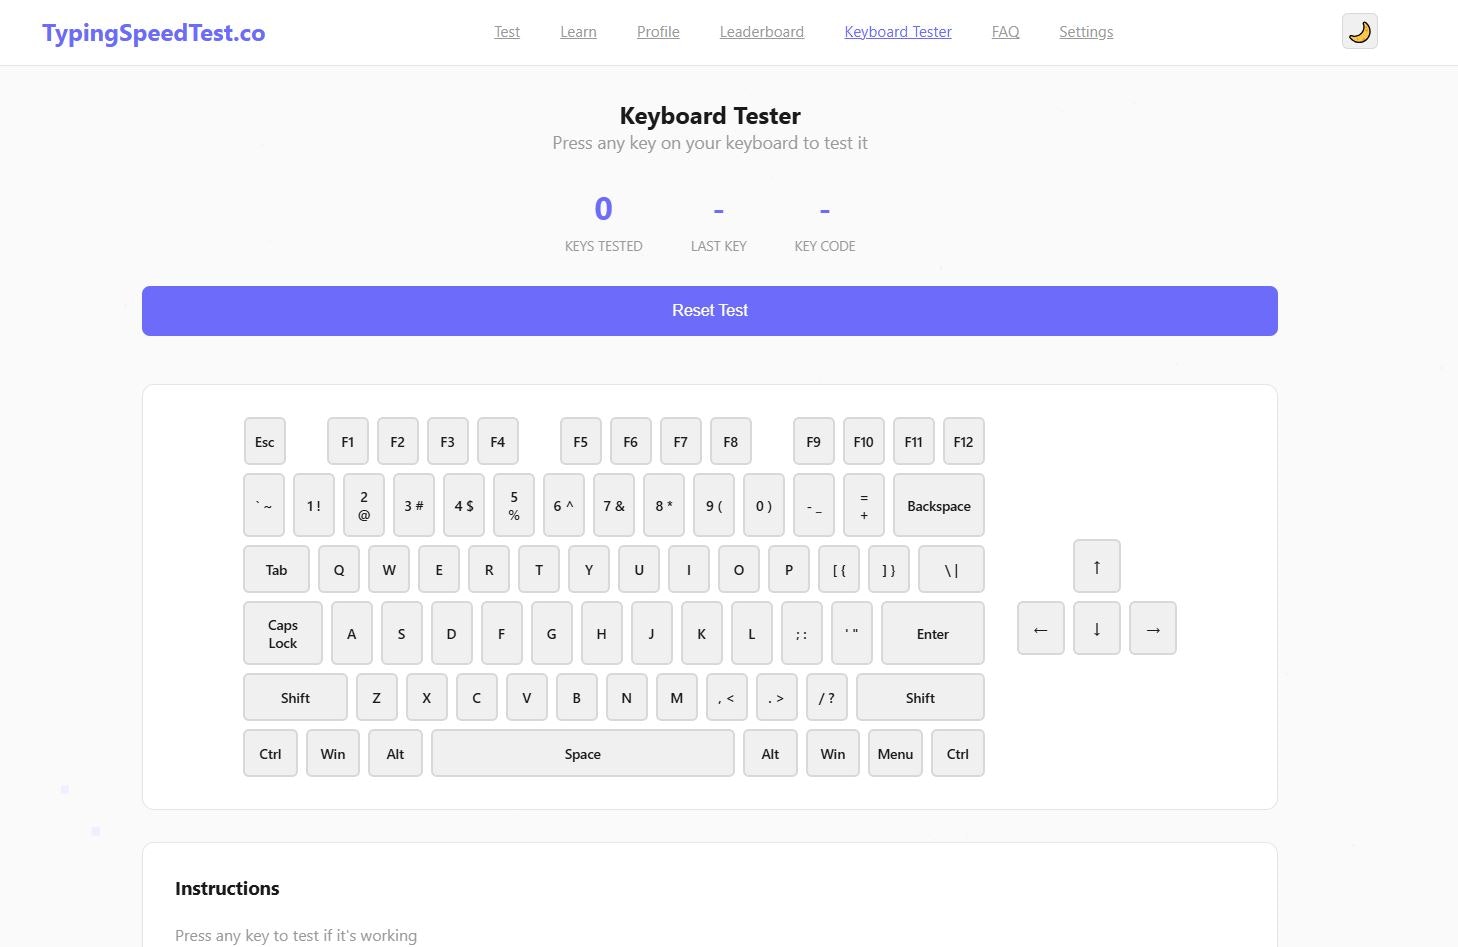Viewport: 1458px width, 947px height.
Task: Navigate to the Learn page
Action: pyautogui.click(x=577, y=31)
